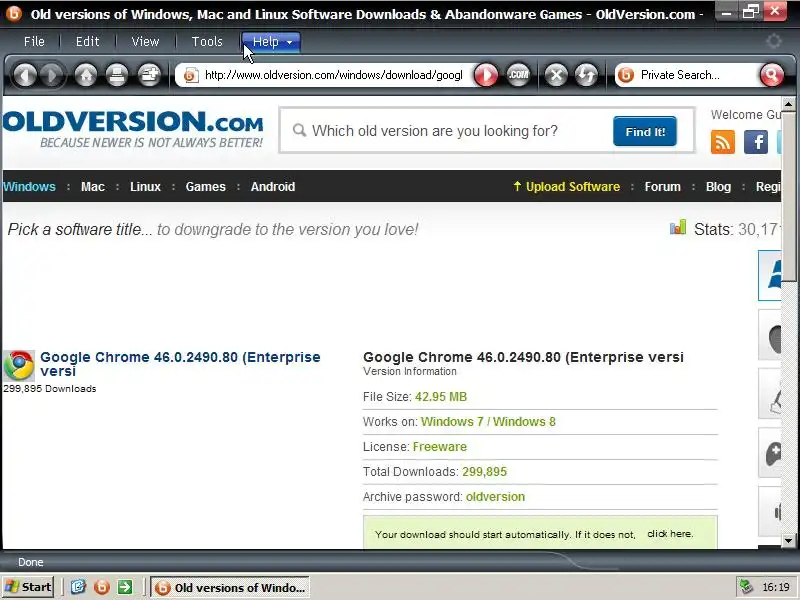Click page scrollbar down arrow
Screen dimensions: 800x600
click(x=788, y=540)
